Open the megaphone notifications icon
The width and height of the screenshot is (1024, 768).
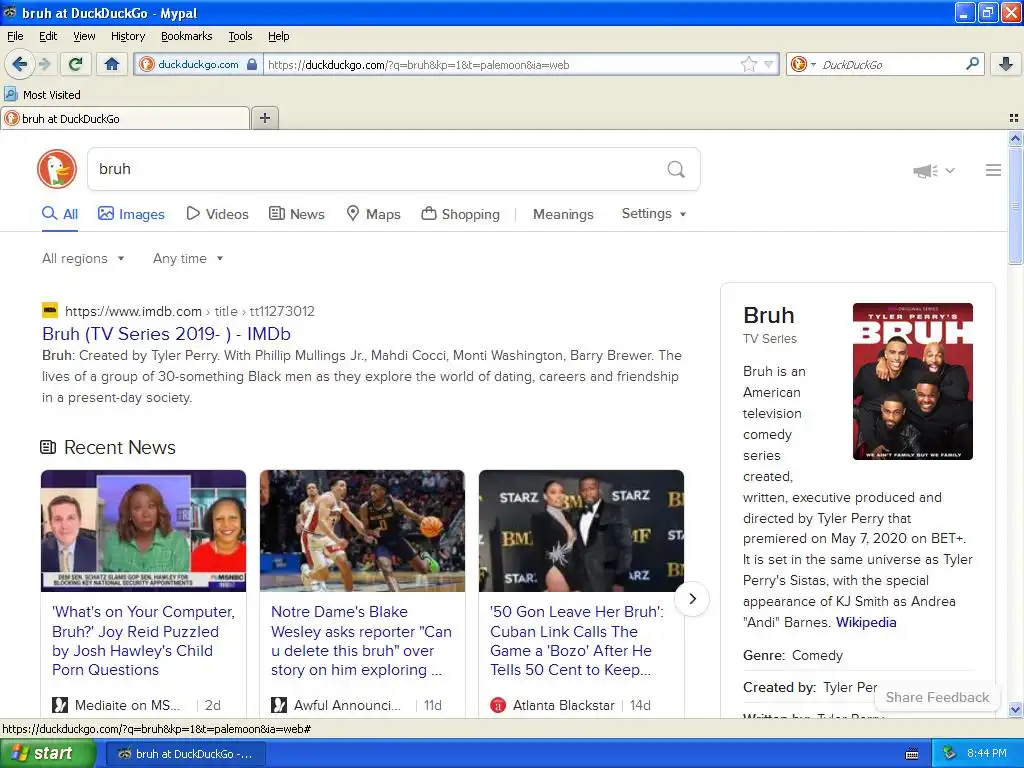coord(925,171)
